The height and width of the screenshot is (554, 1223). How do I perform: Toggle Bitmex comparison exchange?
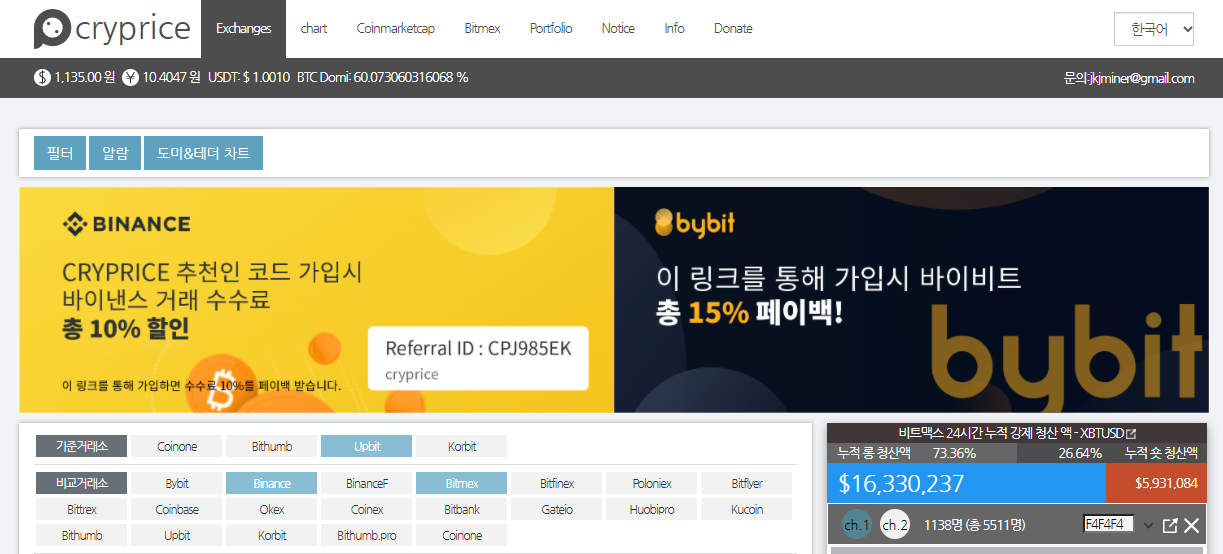pyautogui.click(x=462, y=483)
